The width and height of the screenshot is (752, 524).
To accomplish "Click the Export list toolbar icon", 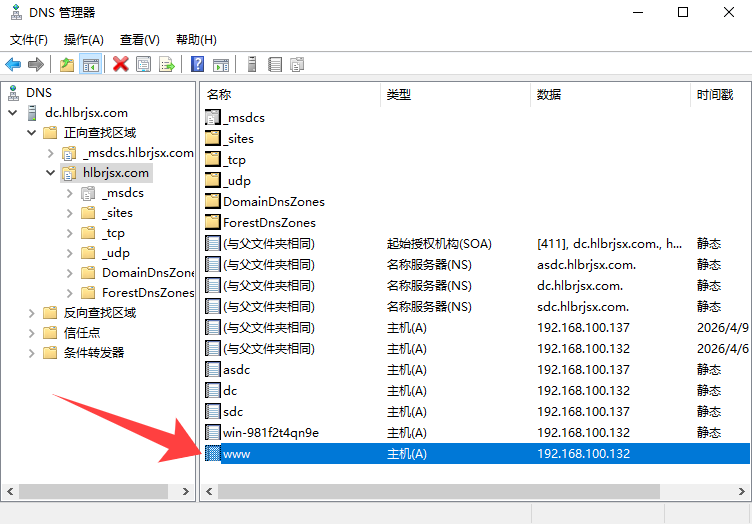I will point(167,64).
